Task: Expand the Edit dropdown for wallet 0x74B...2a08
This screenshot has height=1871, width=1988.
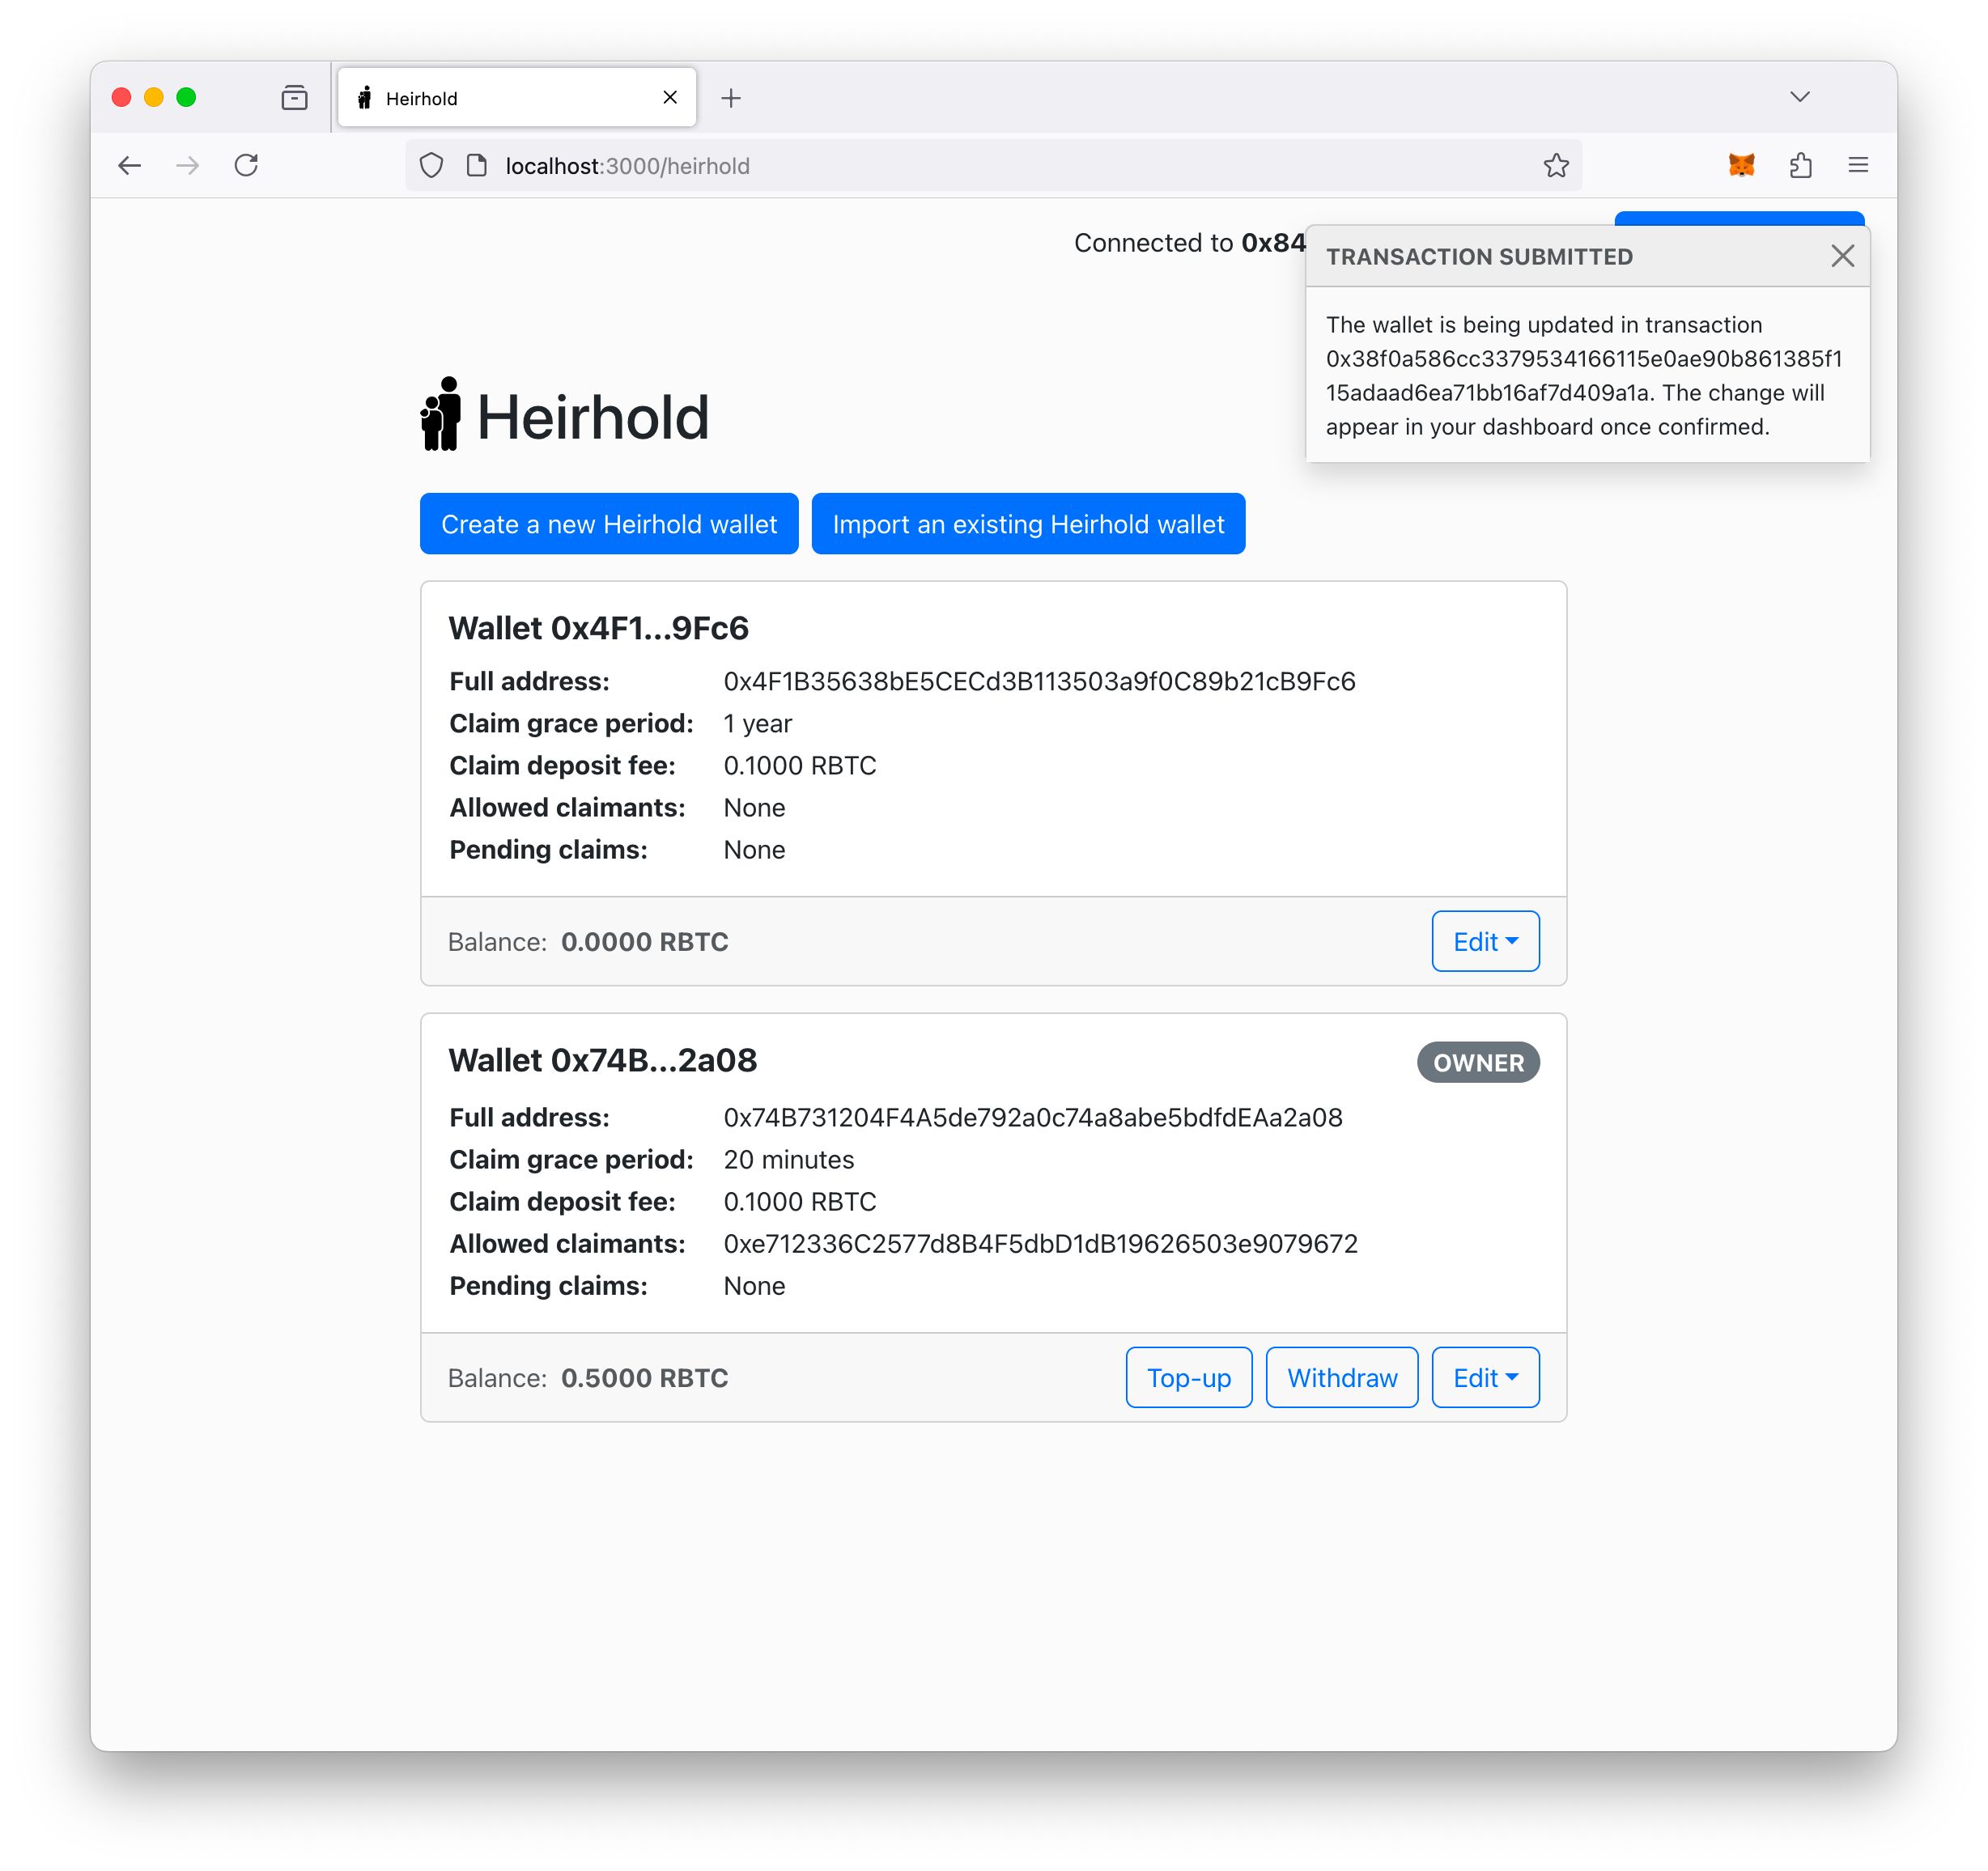Action: [x=1483, y=1377]
